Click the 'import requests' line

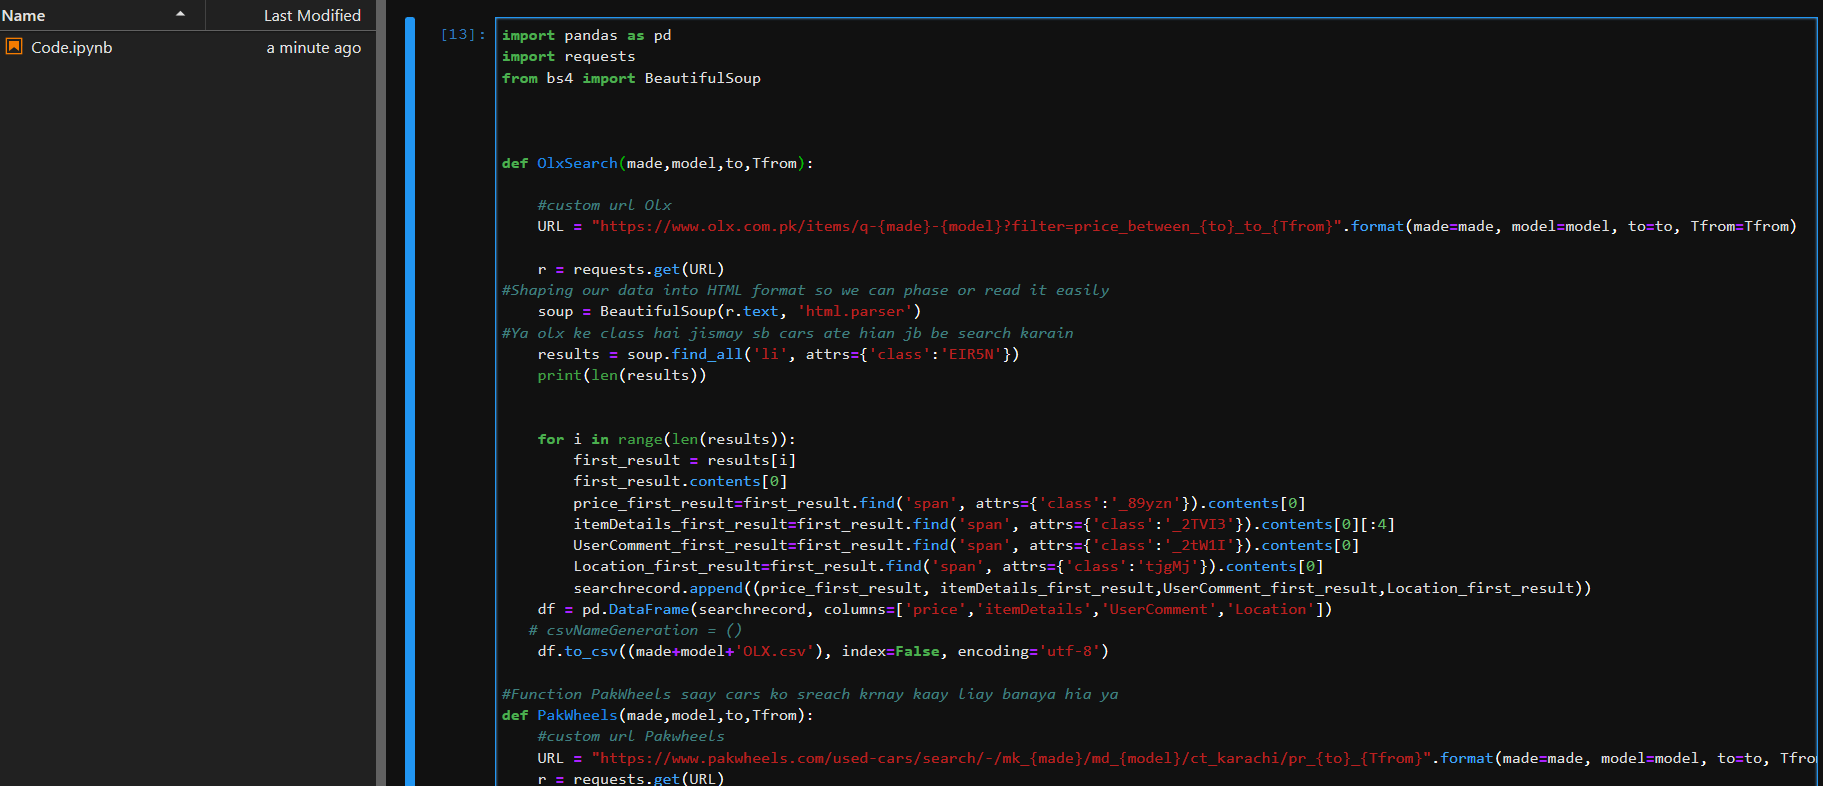click(568, 56)
